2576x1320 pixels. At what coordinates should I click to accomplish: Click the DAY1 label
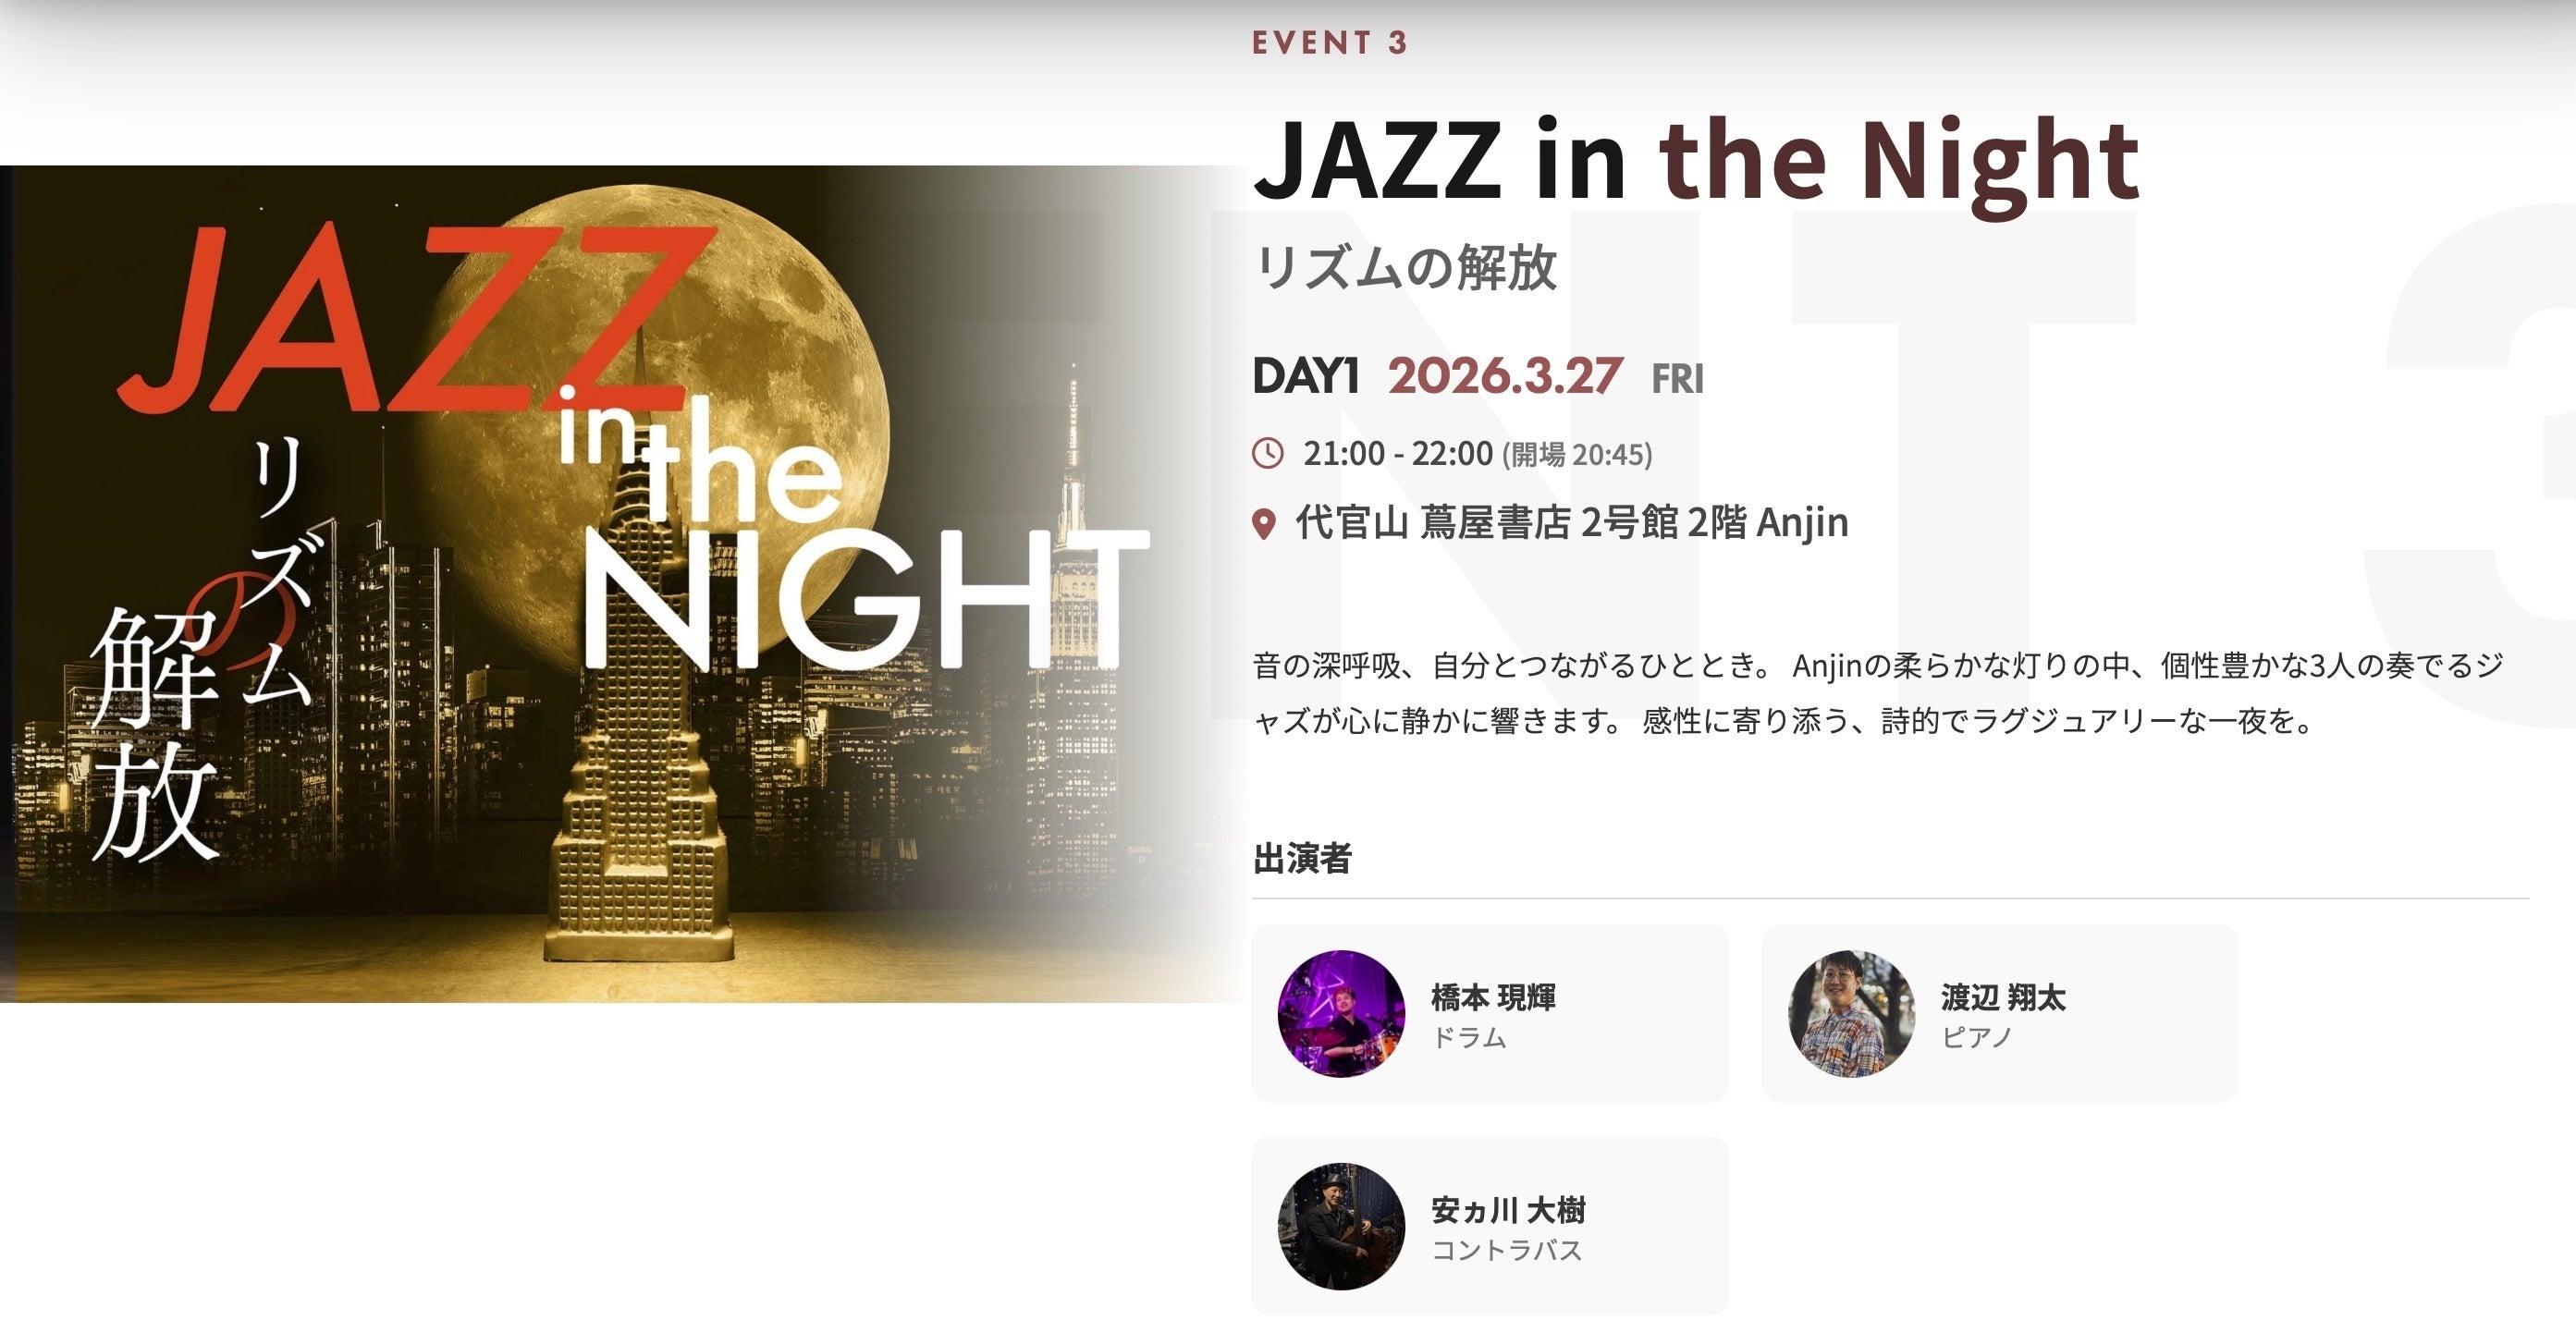click(1306, 376)
